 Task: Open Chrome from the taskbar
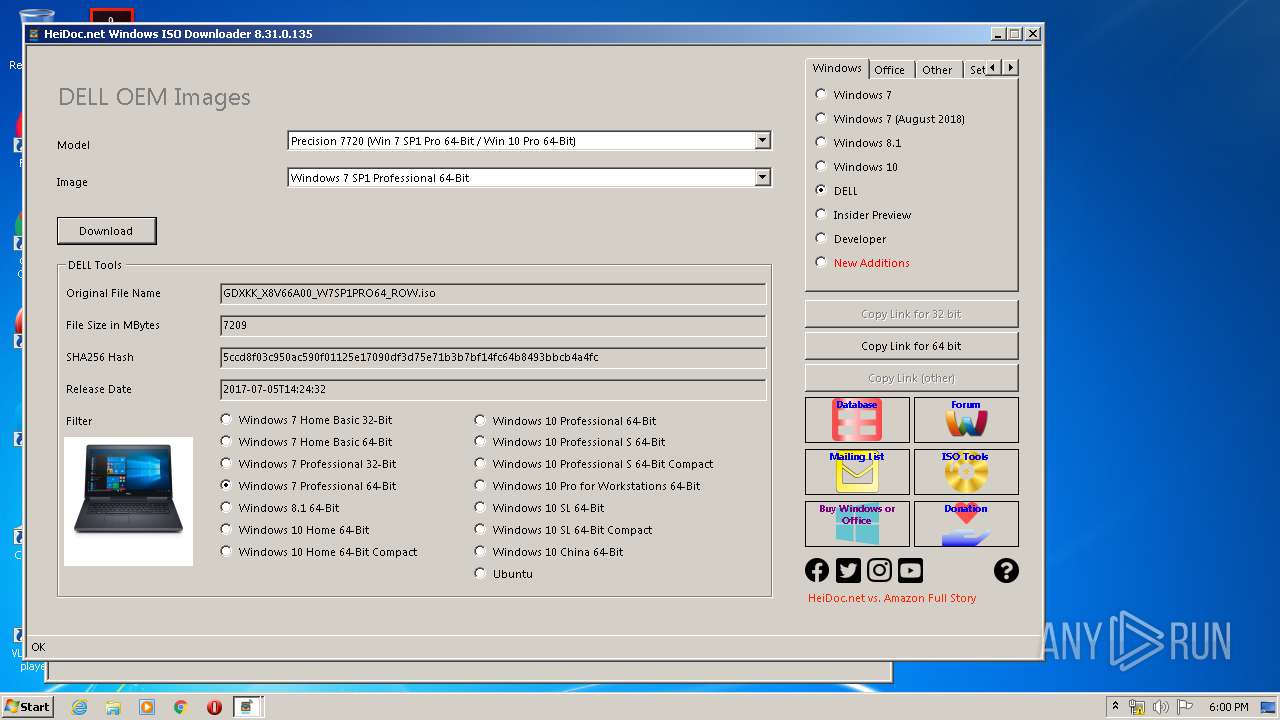[181, 707]
